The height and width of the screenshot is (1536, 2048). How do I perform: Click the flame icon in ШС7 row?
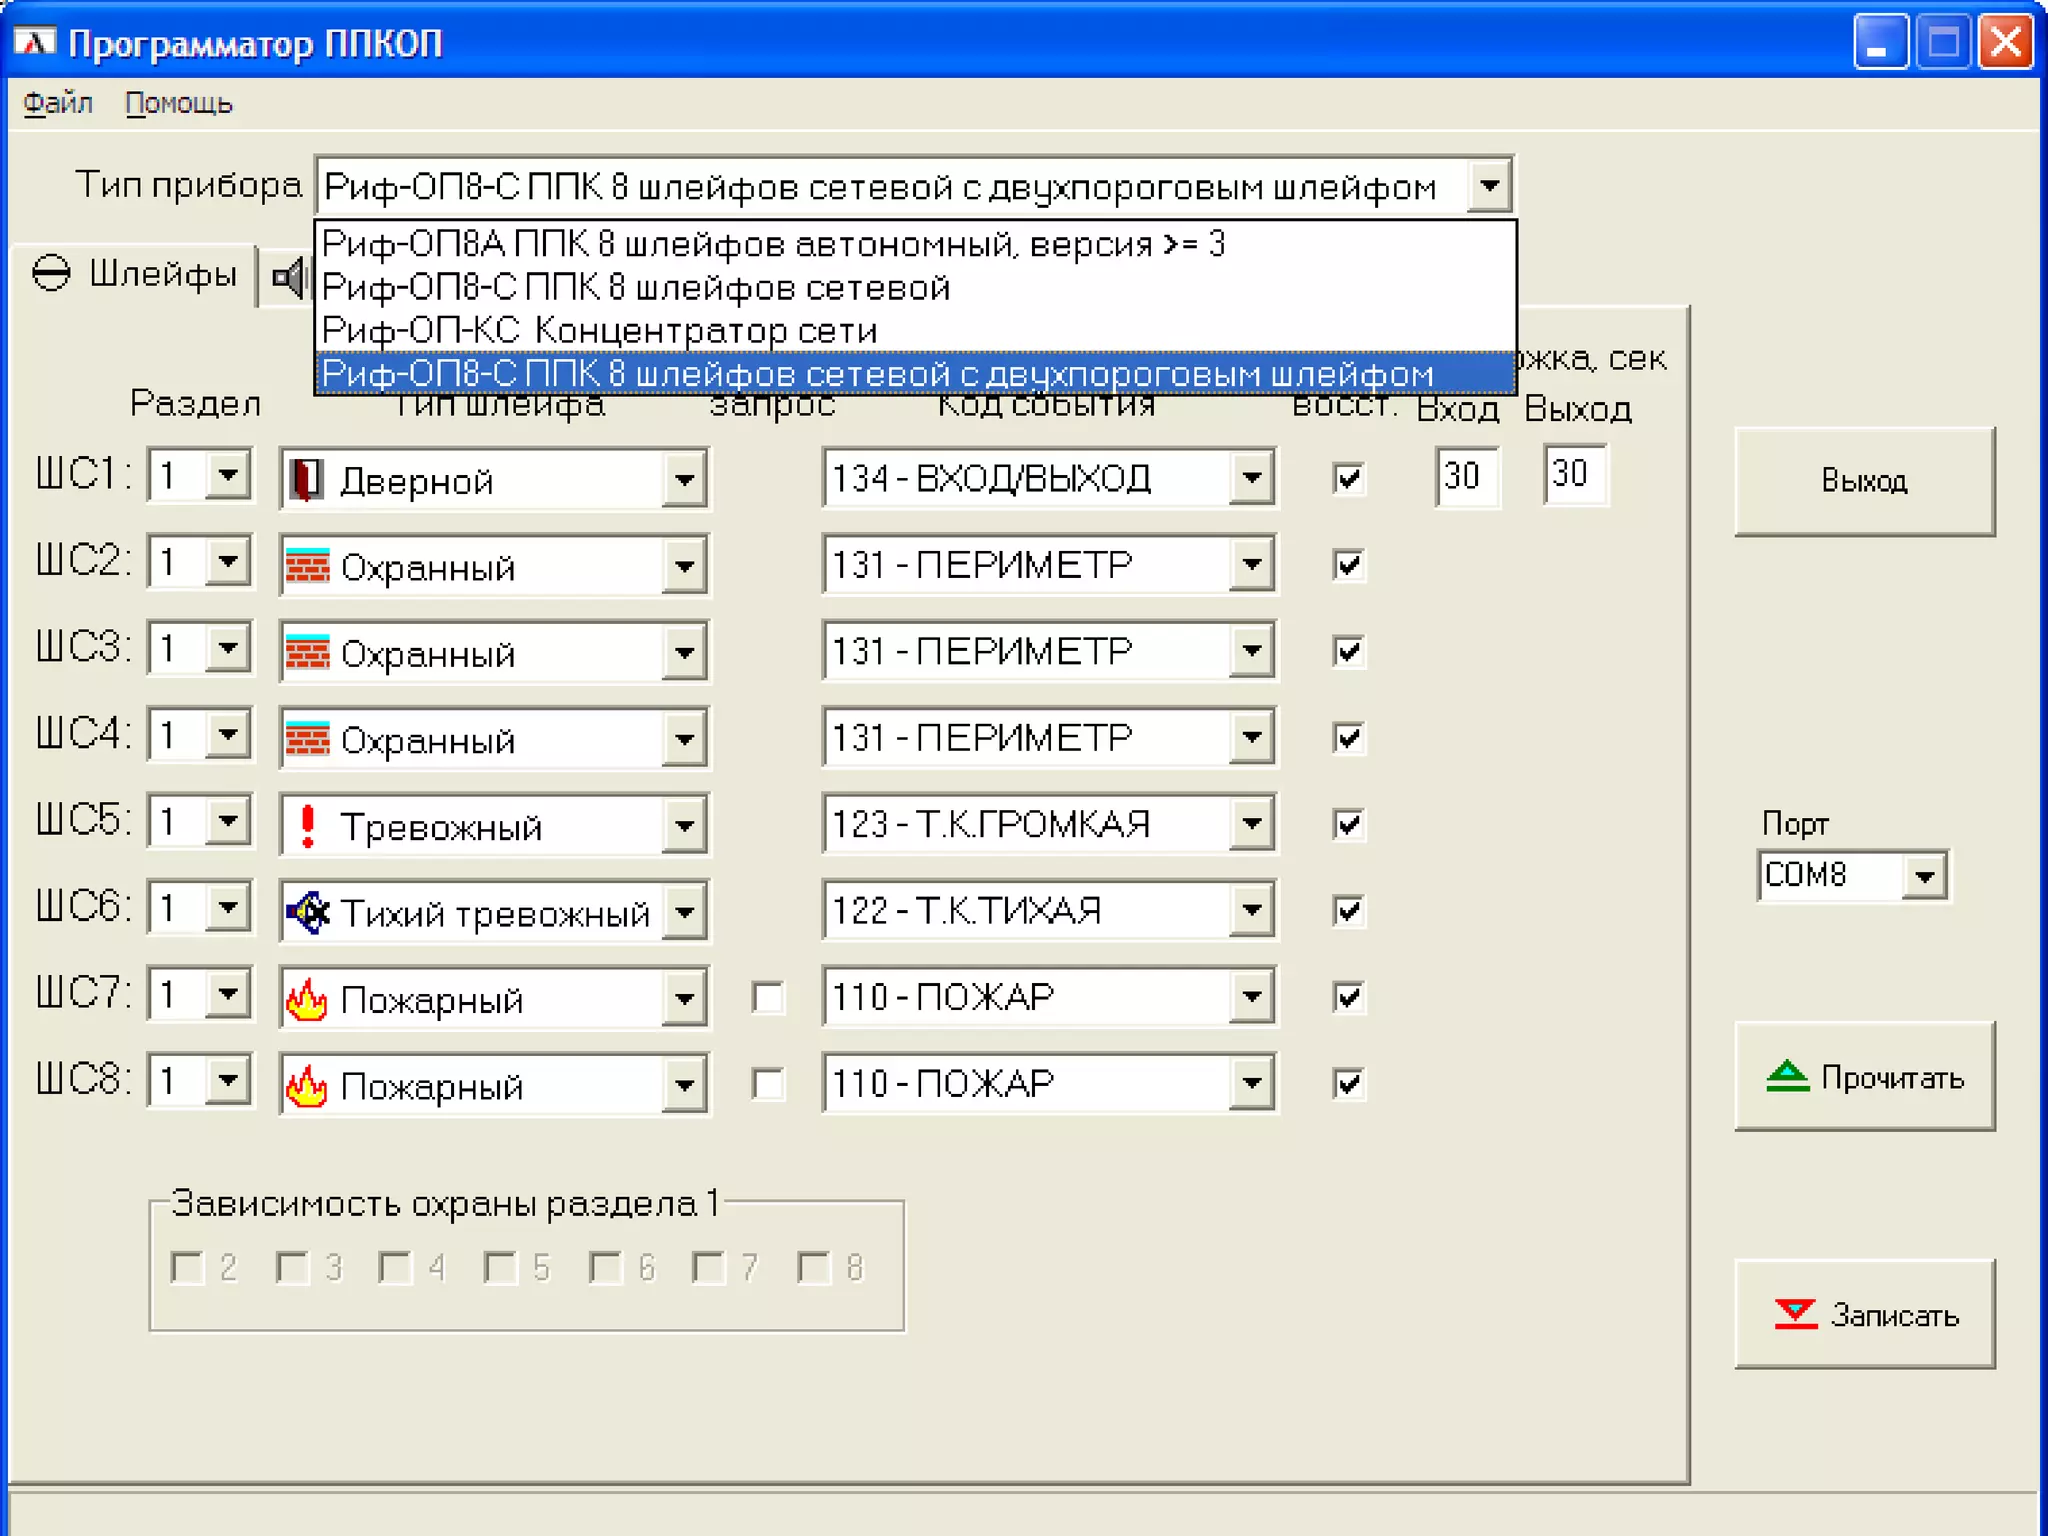point(307,999)
